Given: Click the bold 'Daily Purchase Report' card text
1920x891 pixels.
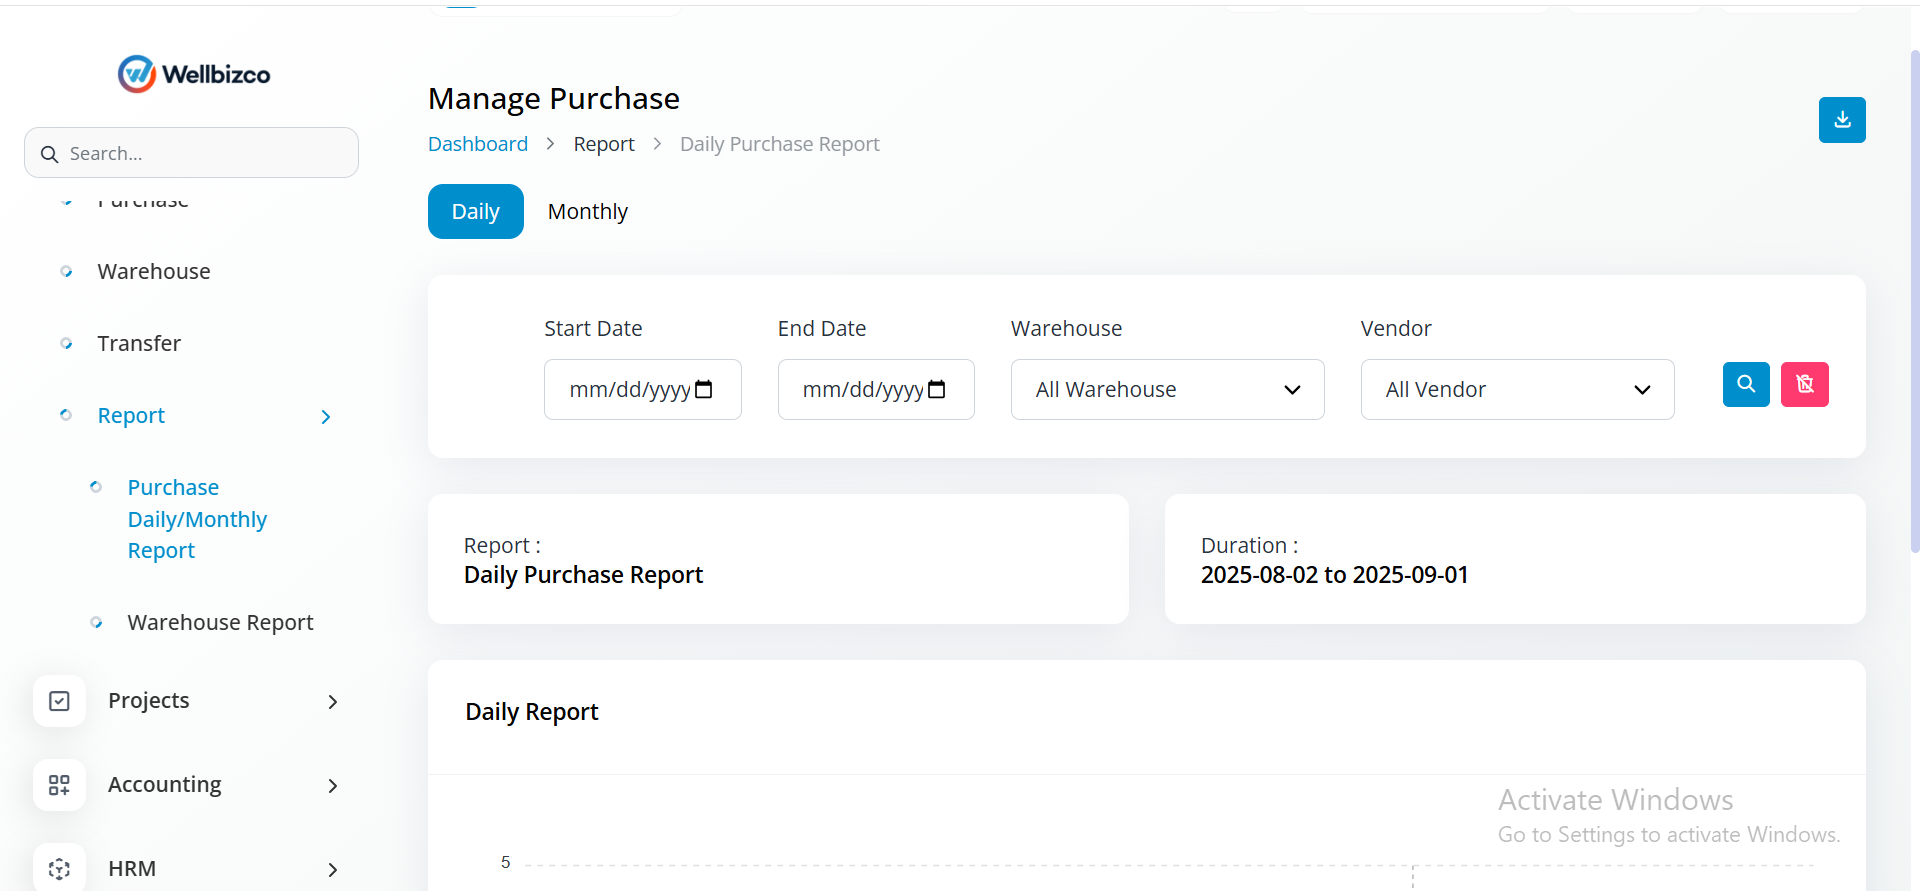Looking at the screenshot, I should point(584,575).
